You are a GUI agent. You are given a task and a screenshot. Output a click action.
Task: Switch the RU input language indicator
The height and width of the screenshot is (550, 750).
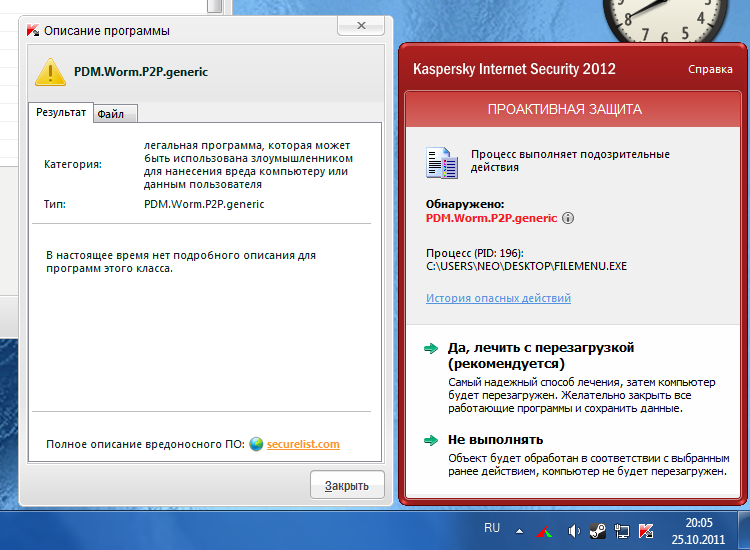pyautogui.click(x=492, y=528)
